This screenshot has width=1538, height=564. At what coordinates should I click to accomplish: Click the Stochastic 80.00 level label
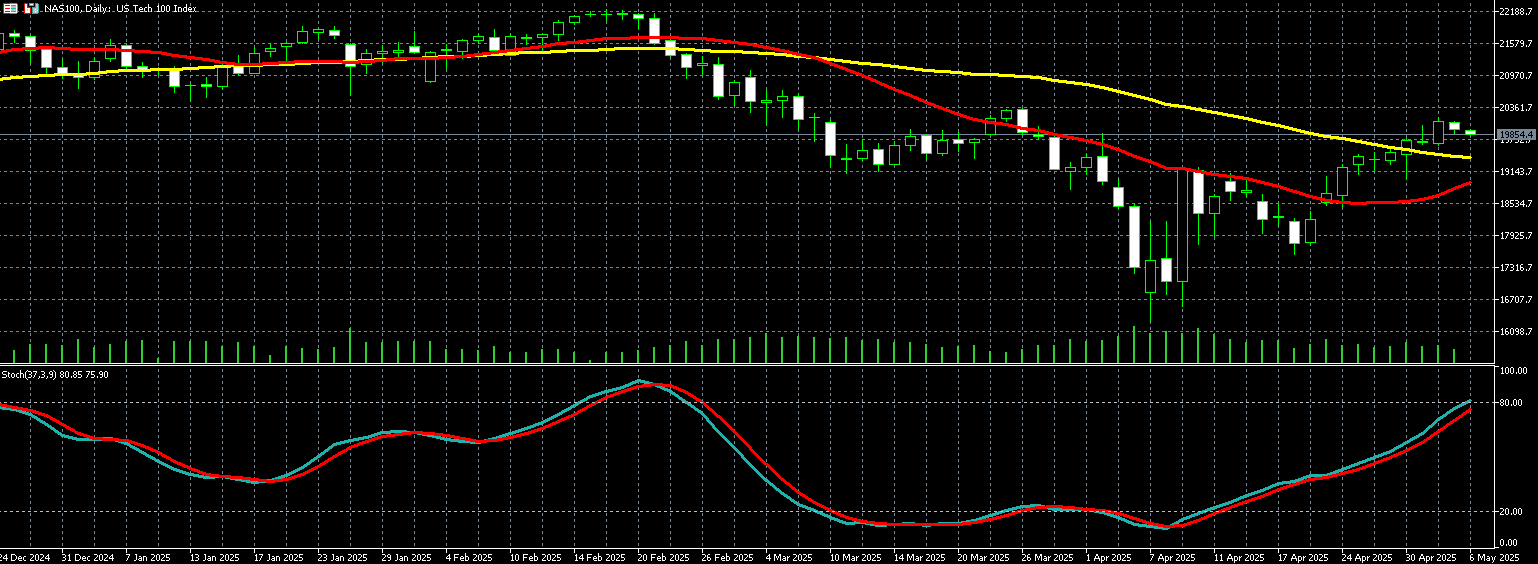(1512, 403)
